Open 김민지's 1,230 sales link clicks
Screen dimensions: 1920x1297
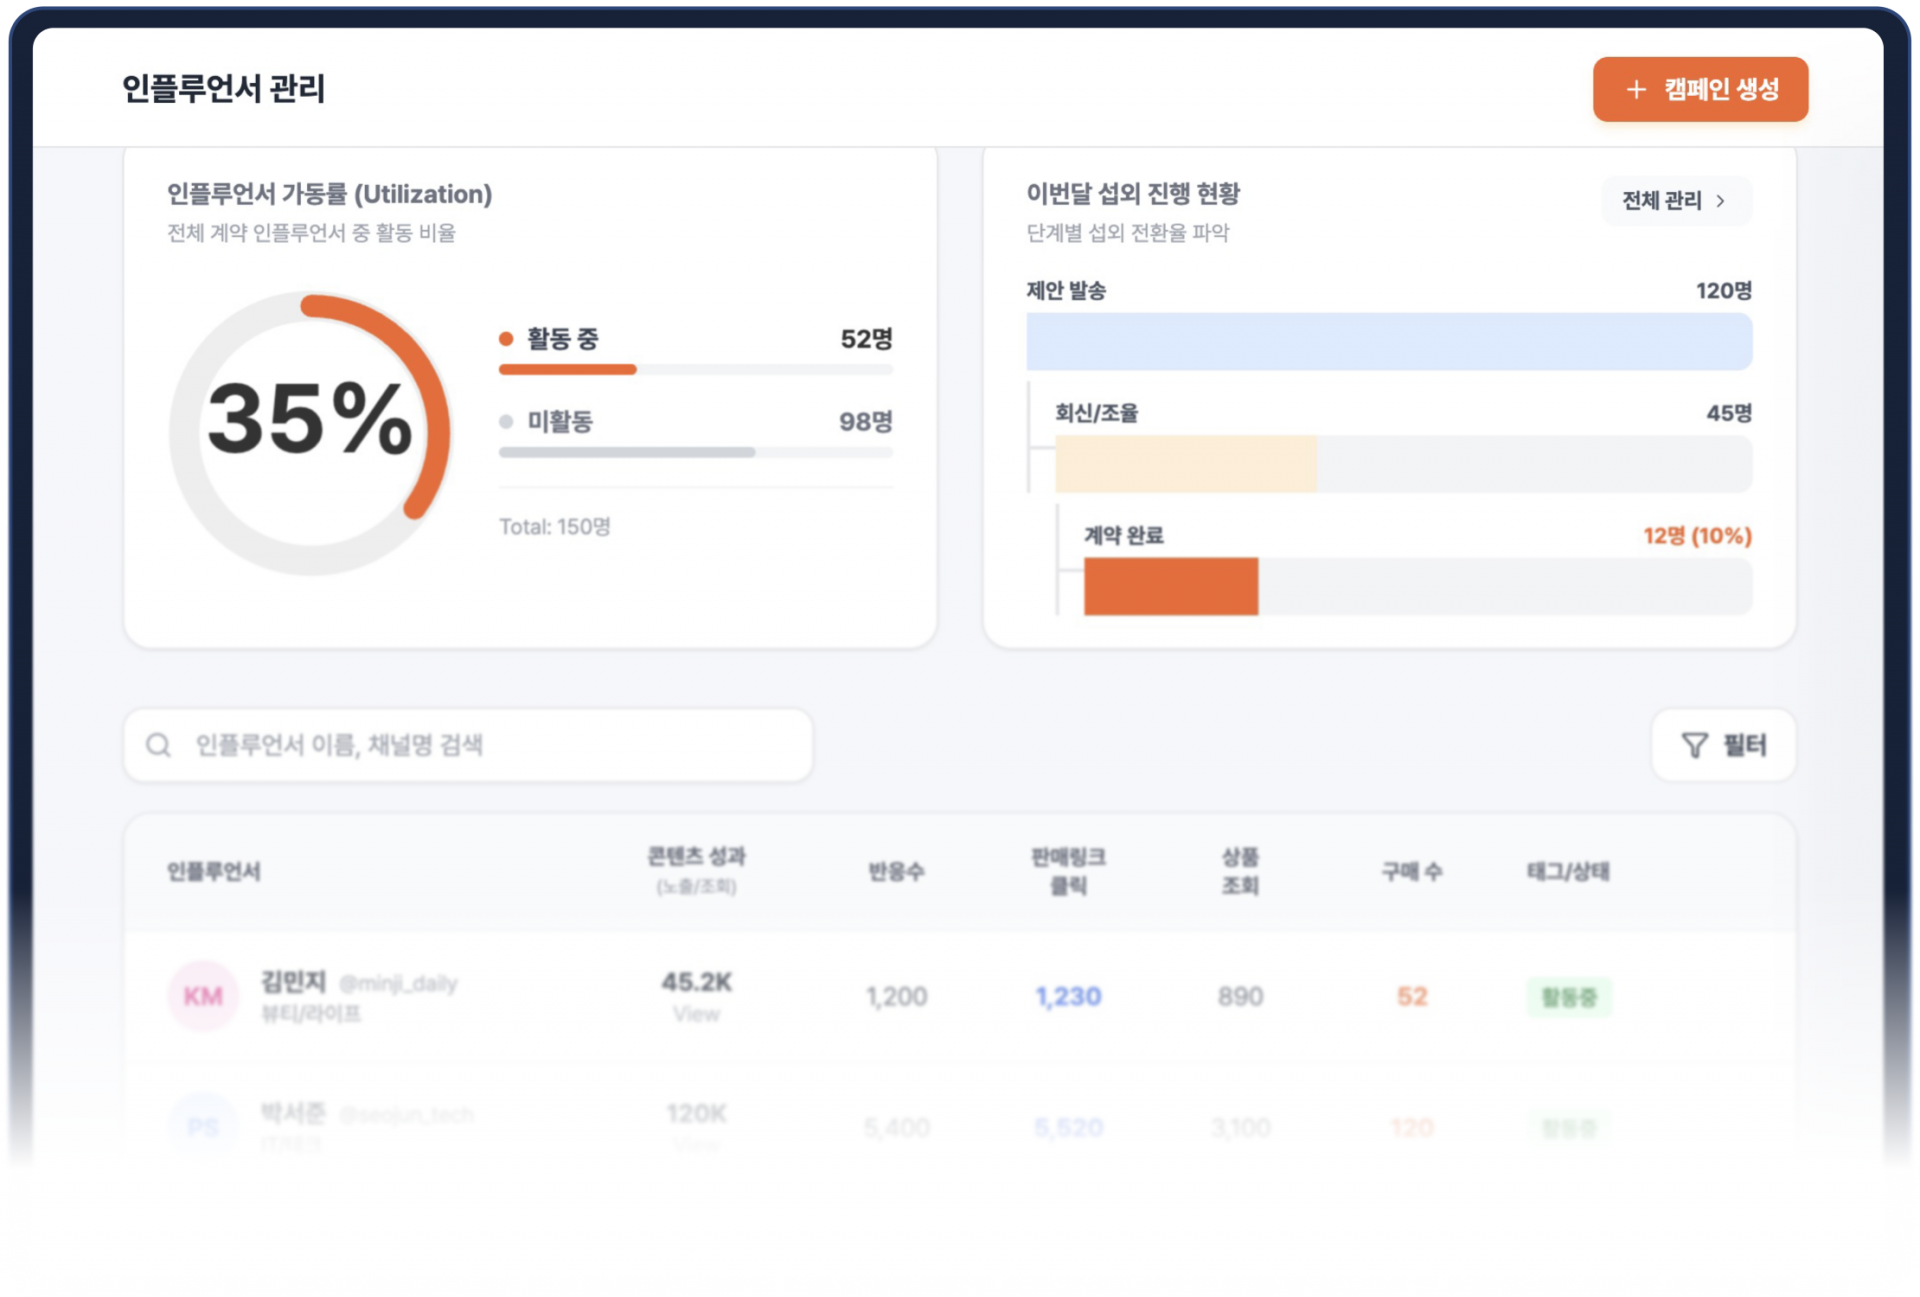tap(1068, 997)
